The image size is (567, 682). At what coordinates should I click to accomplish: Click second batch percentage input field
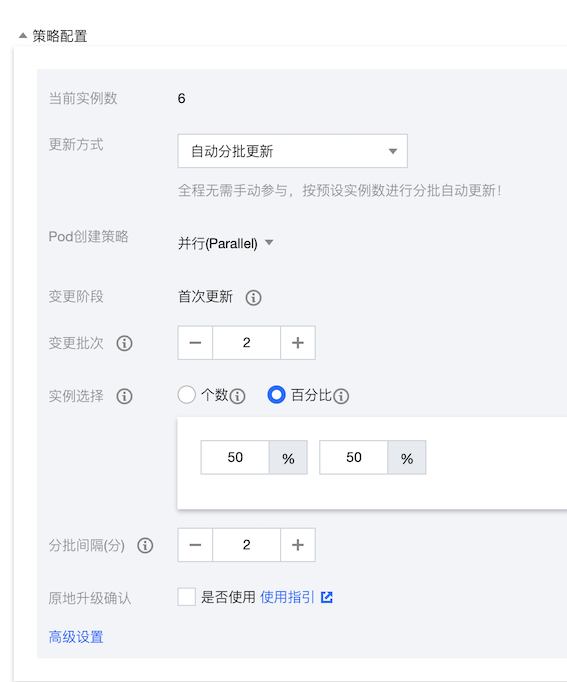(354, 457)
